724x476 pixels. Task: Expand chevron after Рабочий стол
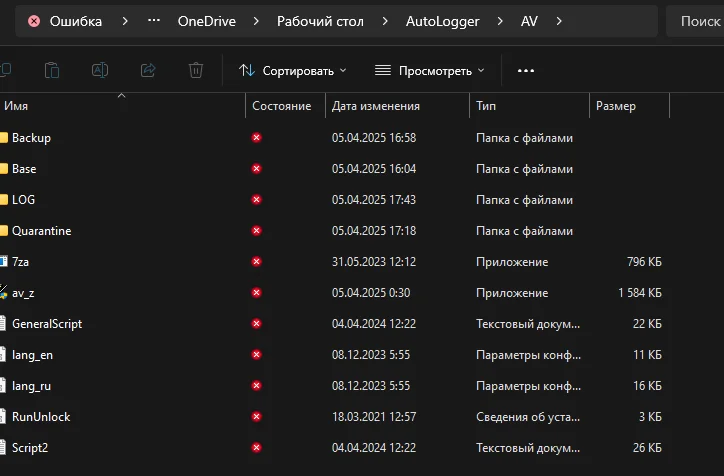385,21
